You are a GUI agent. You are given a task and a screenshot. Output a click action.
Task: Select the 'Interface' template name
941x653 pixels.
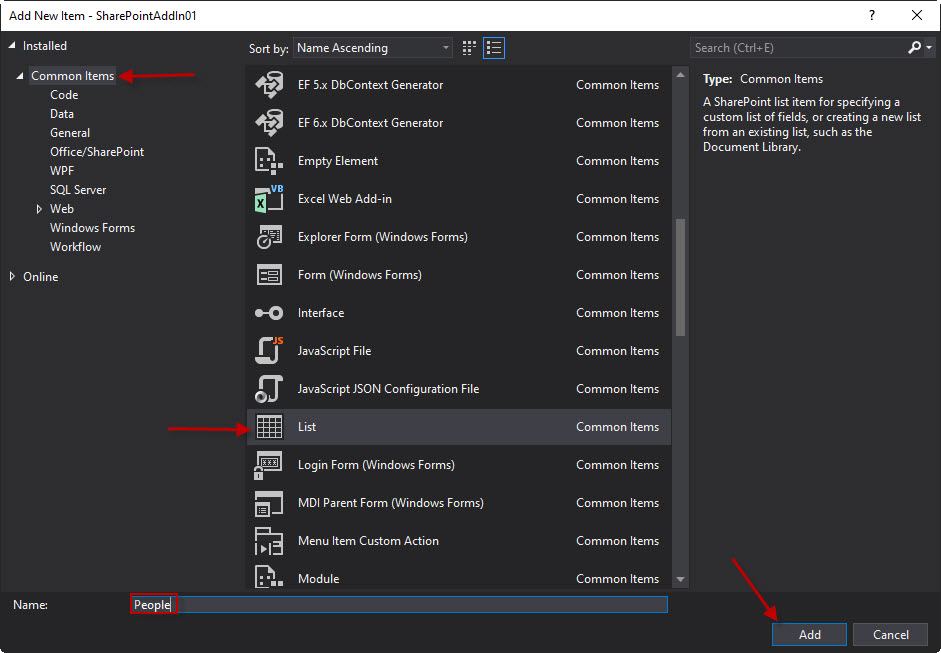(321, 313)
